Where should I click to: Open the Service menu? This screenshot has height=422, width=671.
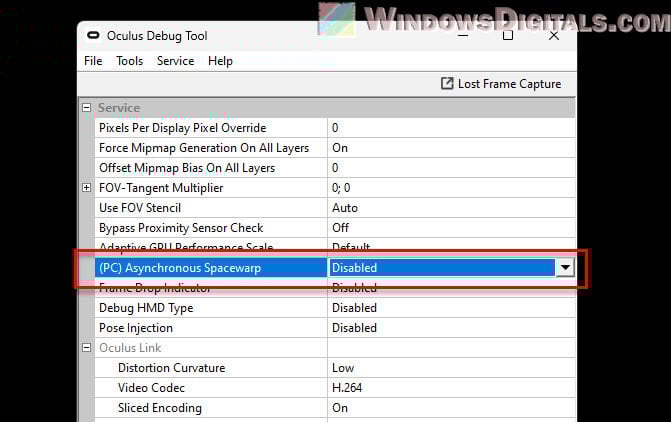pos(175,61)
